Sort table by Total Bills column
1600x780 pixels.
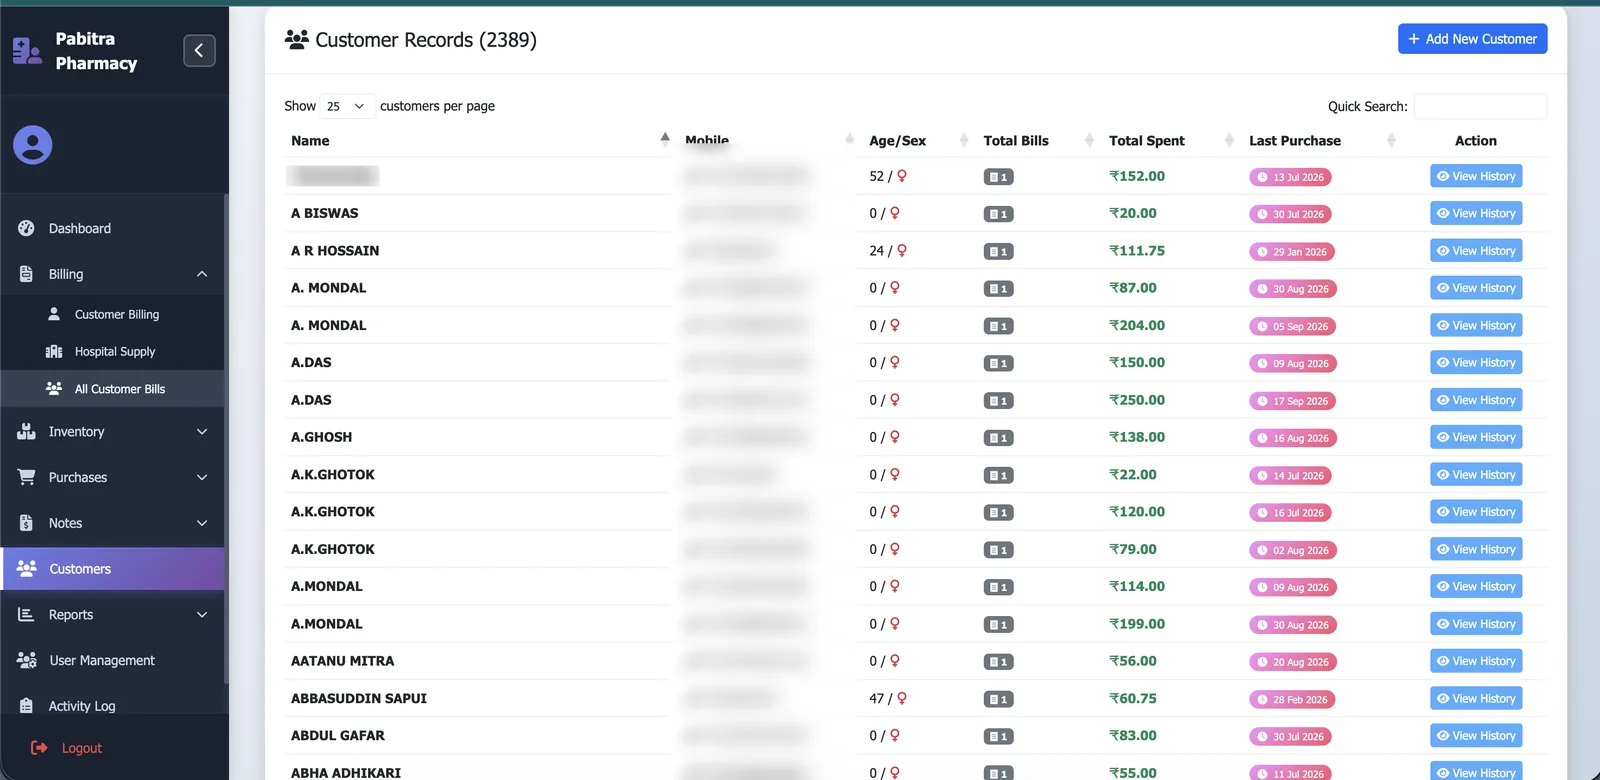point(1036,141)
